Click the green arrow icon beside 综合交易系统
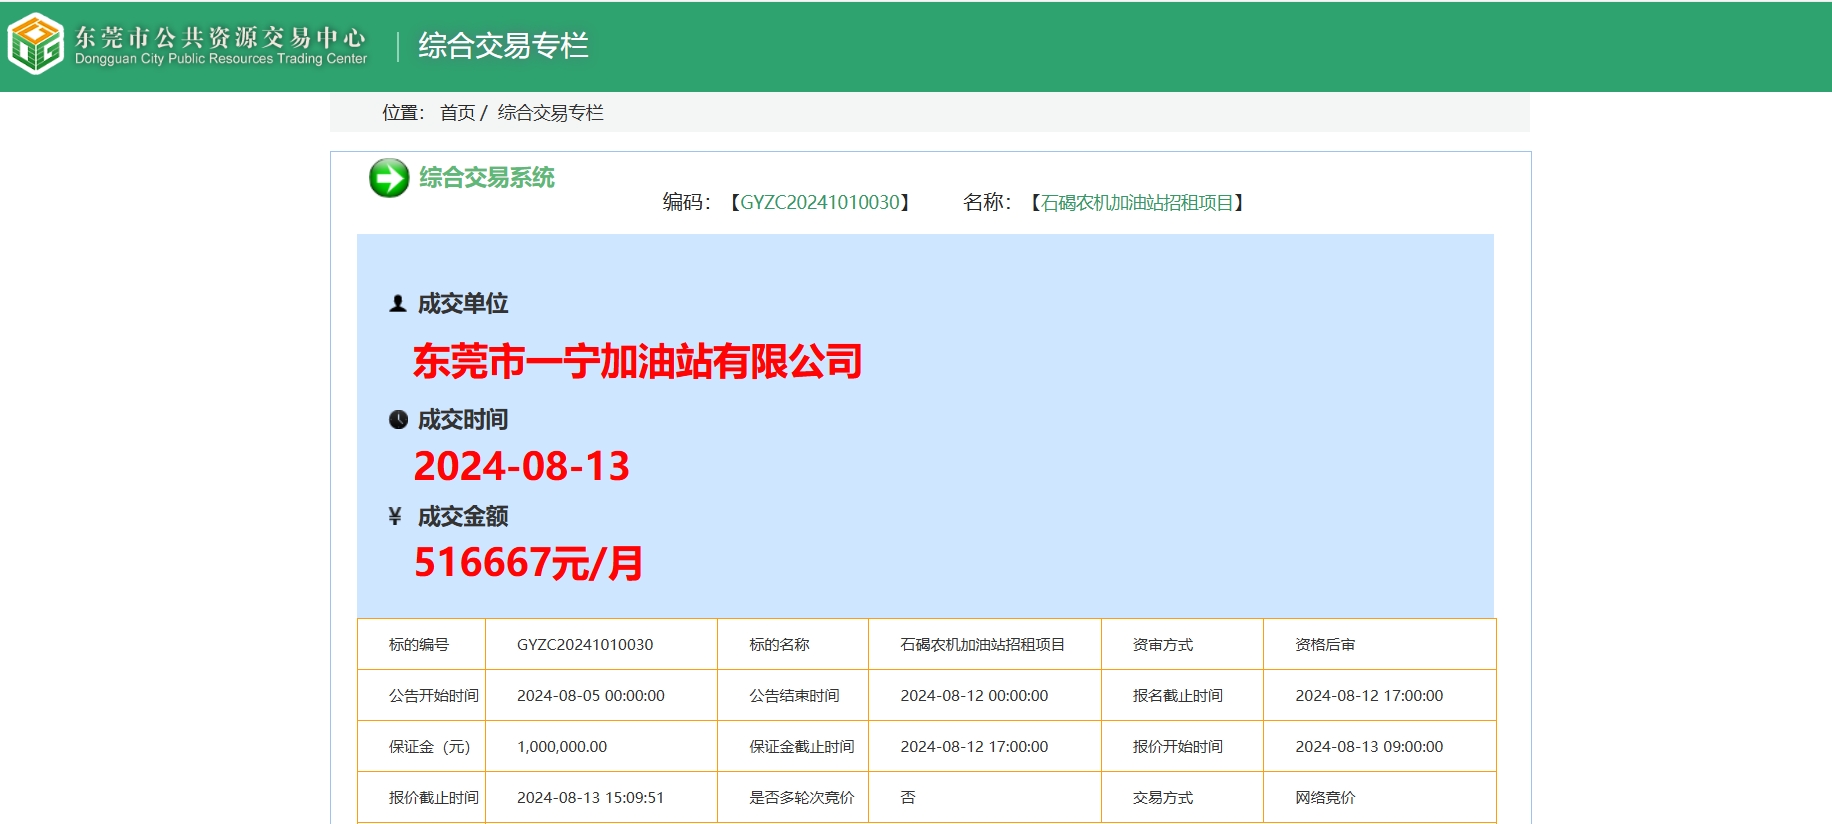 389,178
